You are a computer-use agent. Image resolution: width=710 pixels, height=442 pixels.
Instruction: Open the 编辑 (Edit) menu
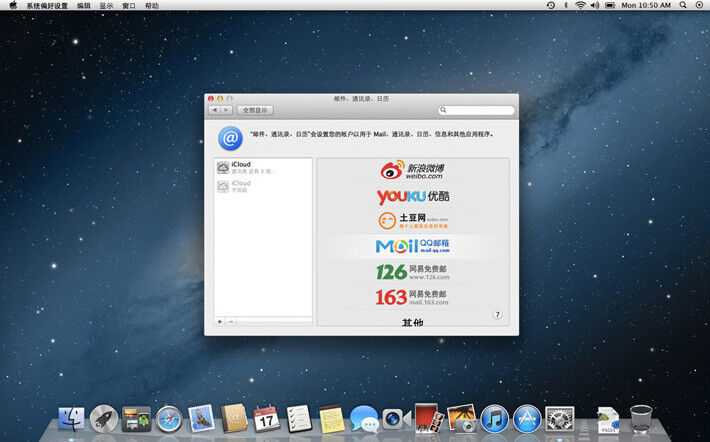83,6
